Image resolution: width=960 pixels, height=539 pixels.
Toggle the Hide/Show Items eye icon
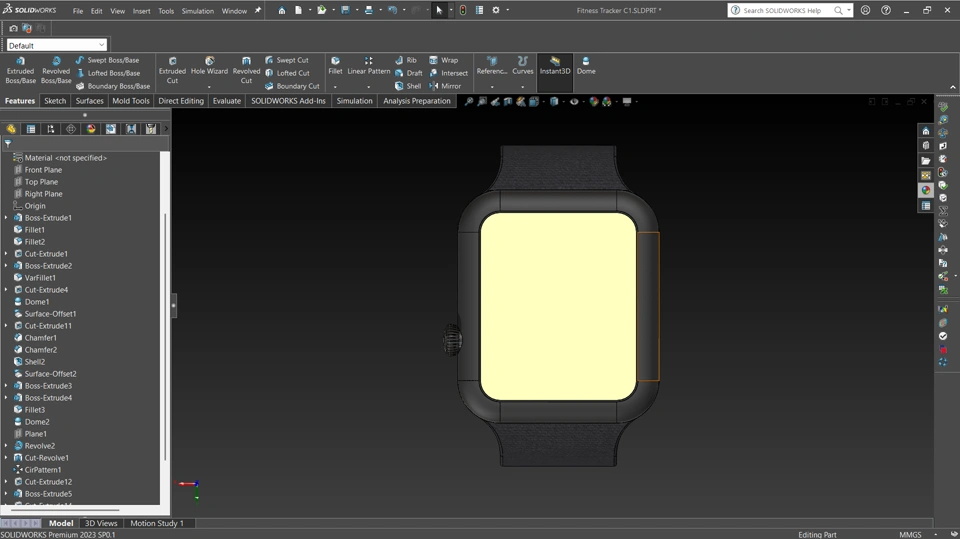[x=574, y=101]
